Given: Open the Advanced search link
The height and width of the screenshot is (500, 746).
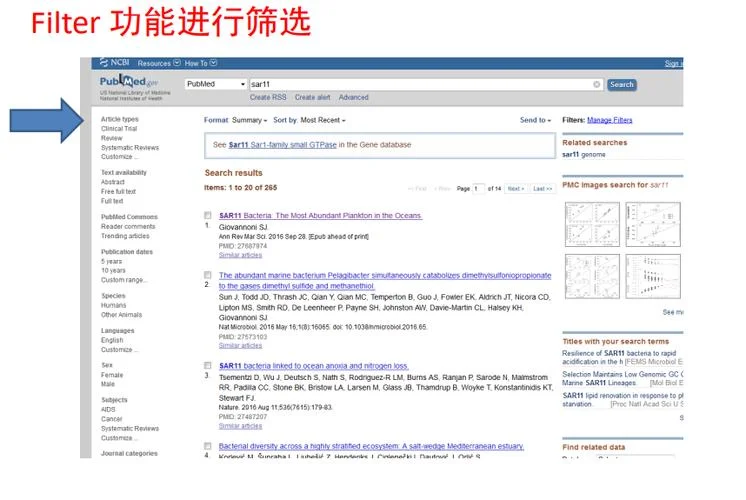Looking at the screenshot, I should (353, 97).
